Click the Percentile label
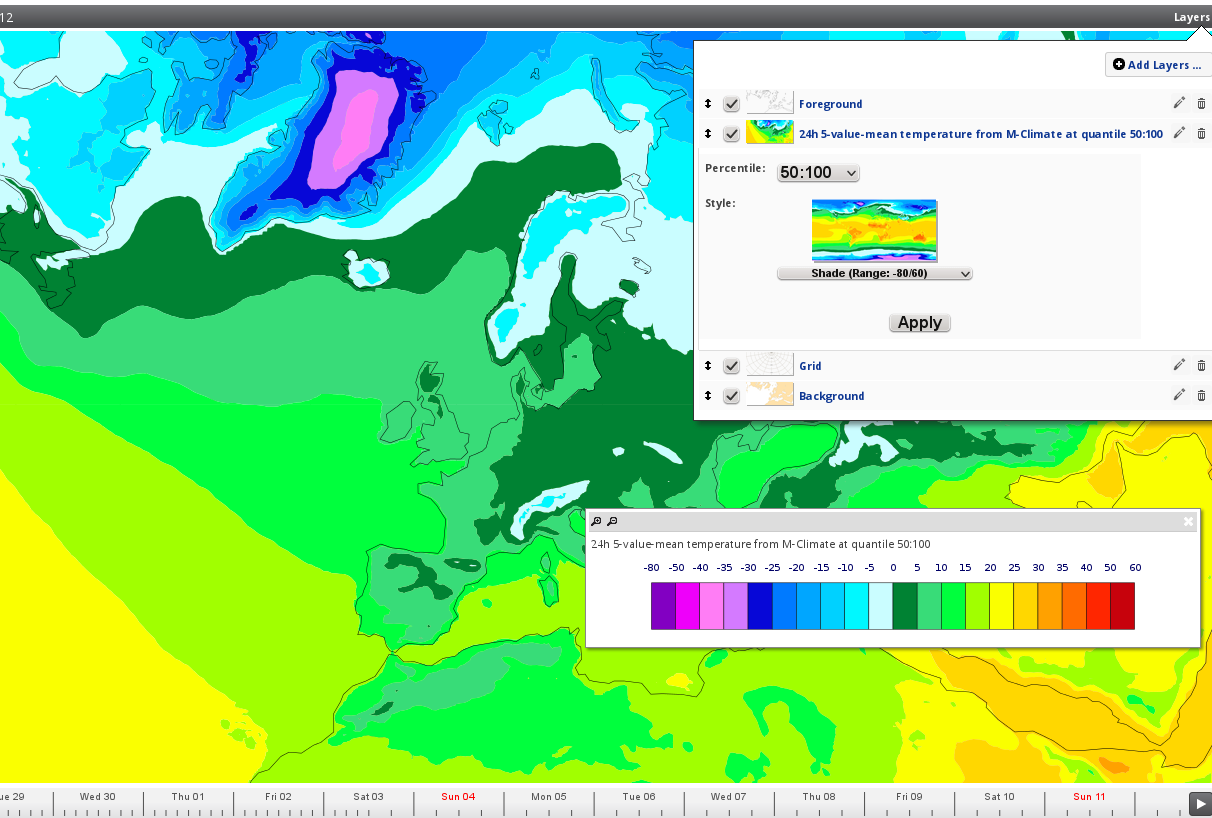1212x818 pixels. [x=735, y=168]
